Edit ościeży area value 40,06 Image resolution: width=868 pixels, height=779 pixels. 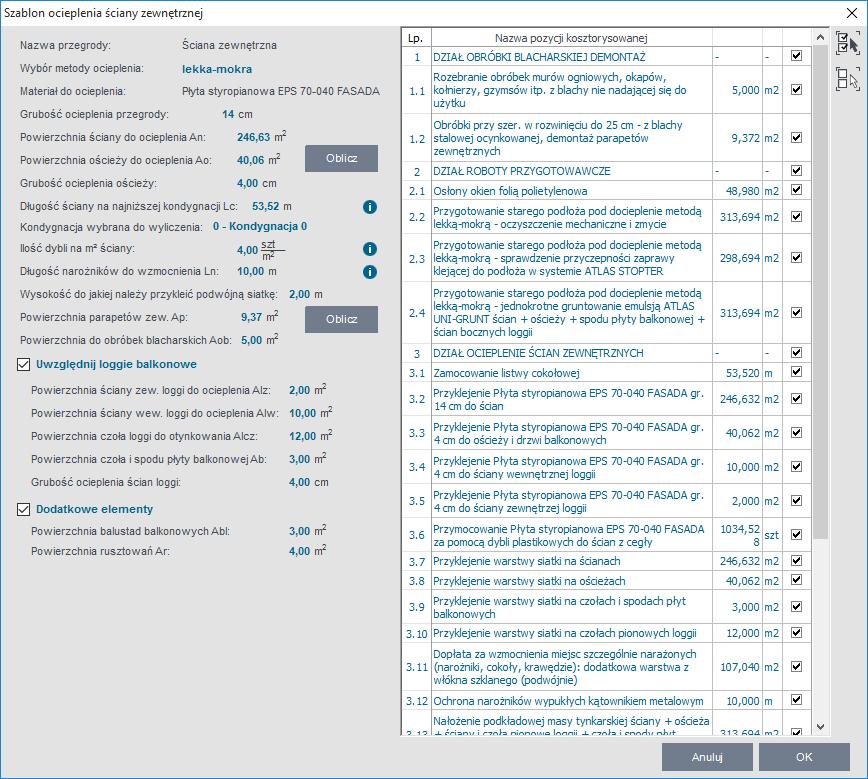tap(251, 161)
